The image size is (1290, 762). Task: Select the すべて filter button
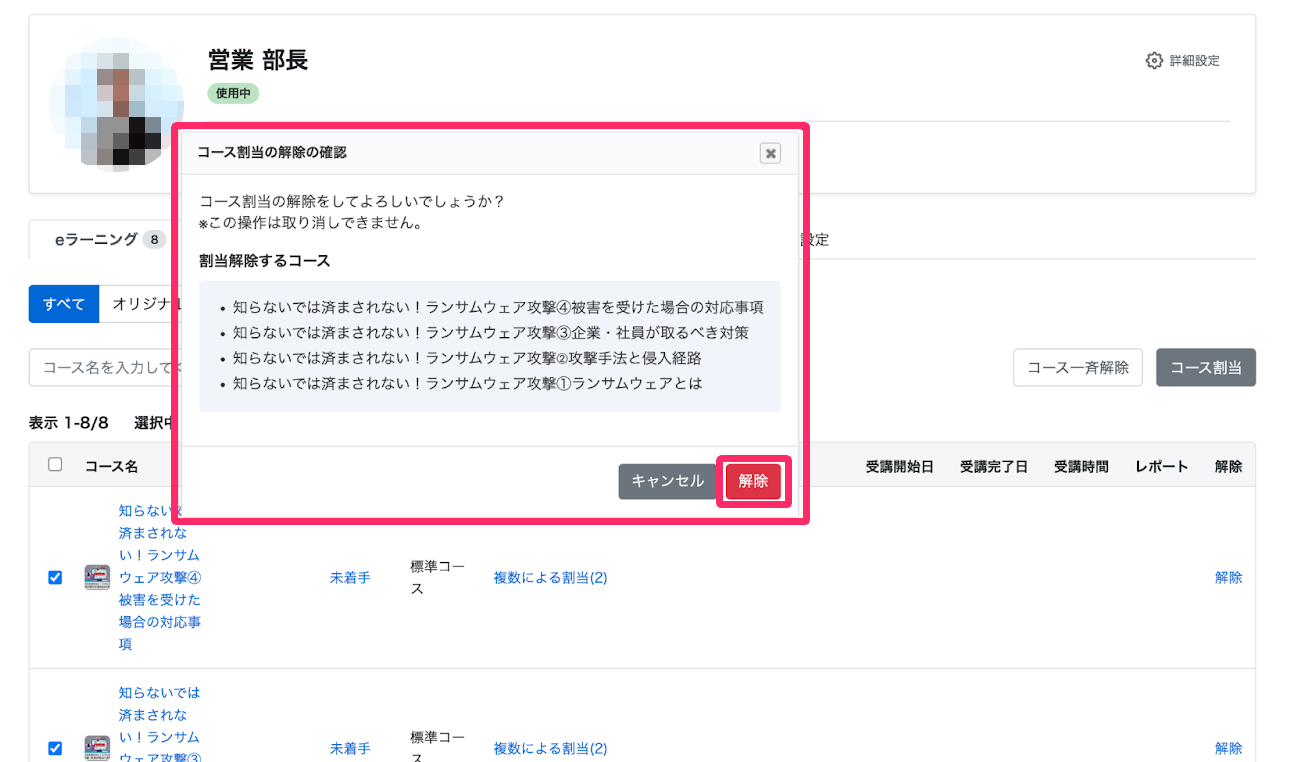tap(64, 304)
